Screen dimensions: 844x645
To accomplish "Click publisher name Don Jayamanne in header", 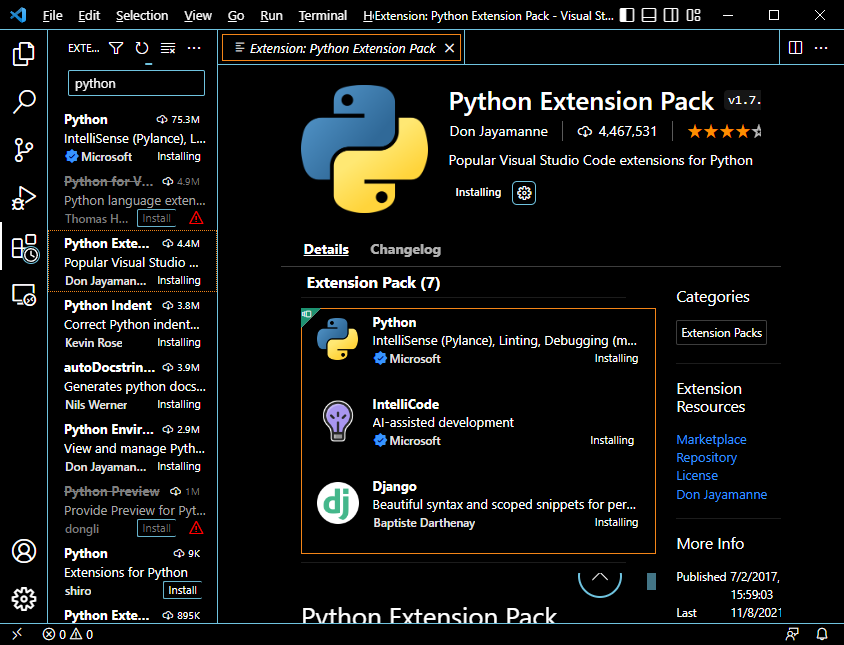I will pyautogui.click(x=498, y=131).
